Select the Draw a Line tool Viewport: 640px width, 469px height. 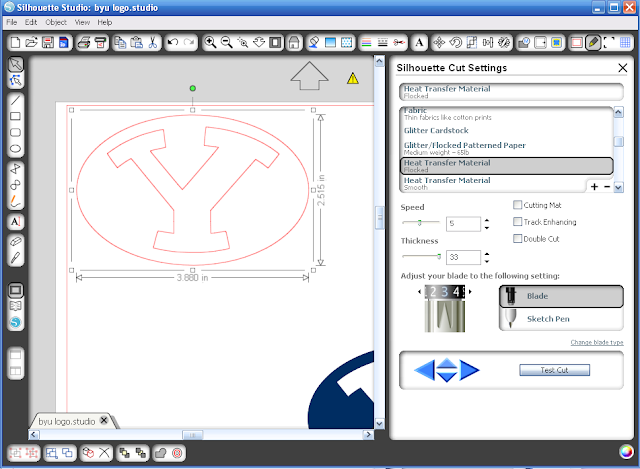(x=15, y=100)
